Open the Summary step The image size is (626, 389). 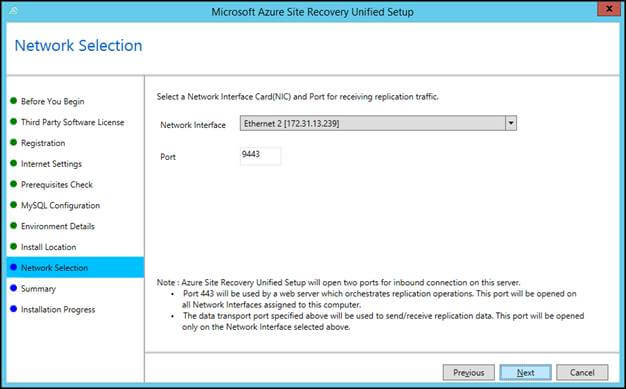point(38,288)
